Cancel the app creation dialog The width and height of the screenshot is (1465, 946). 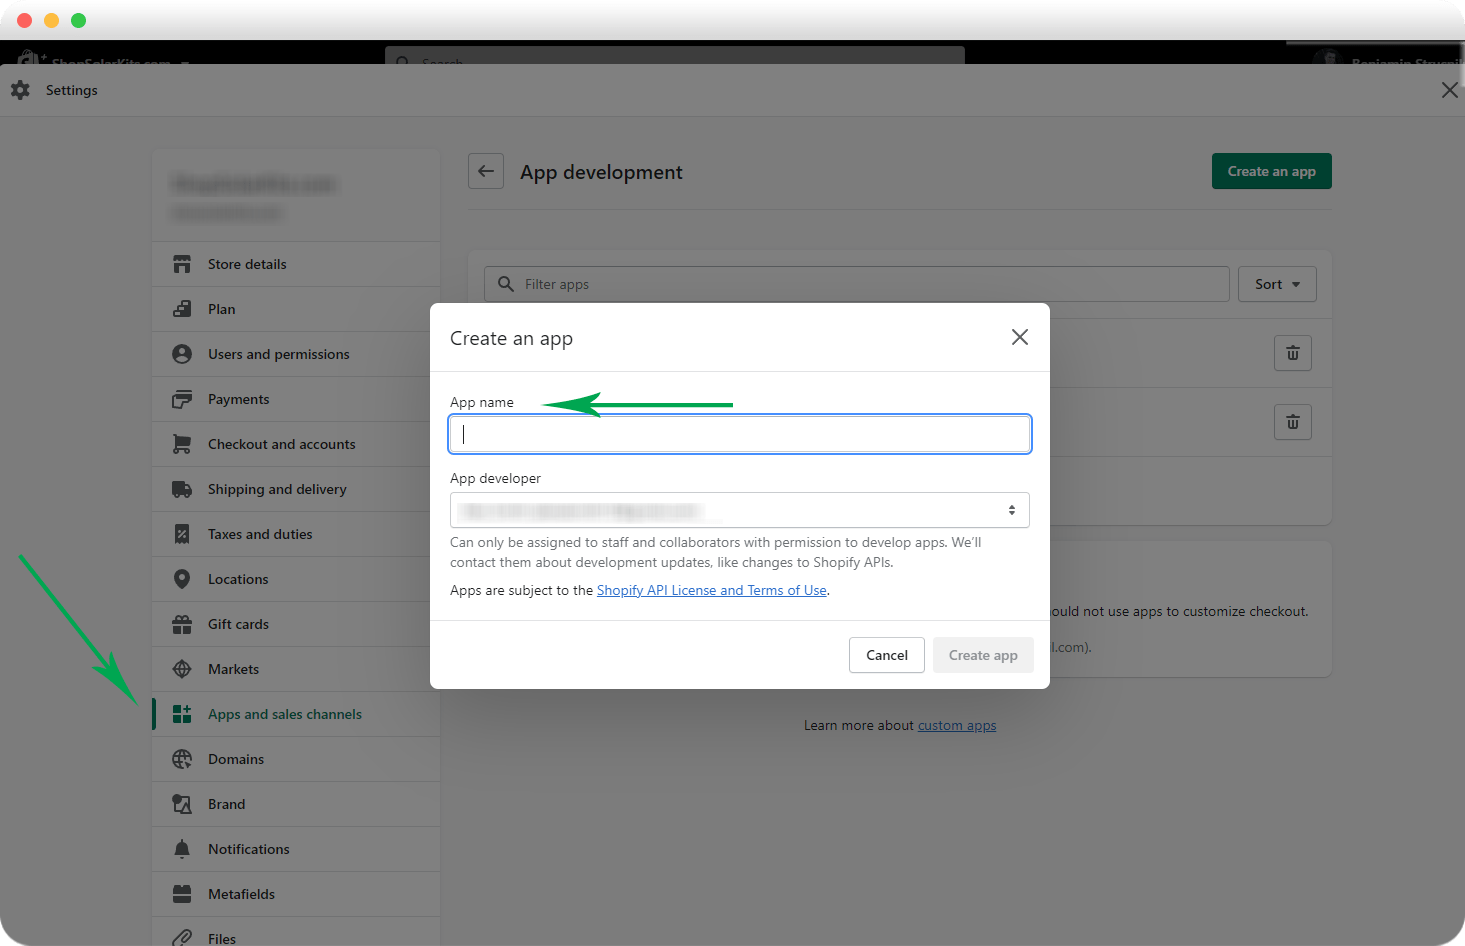pyautogui.click(x=886, y=655)
